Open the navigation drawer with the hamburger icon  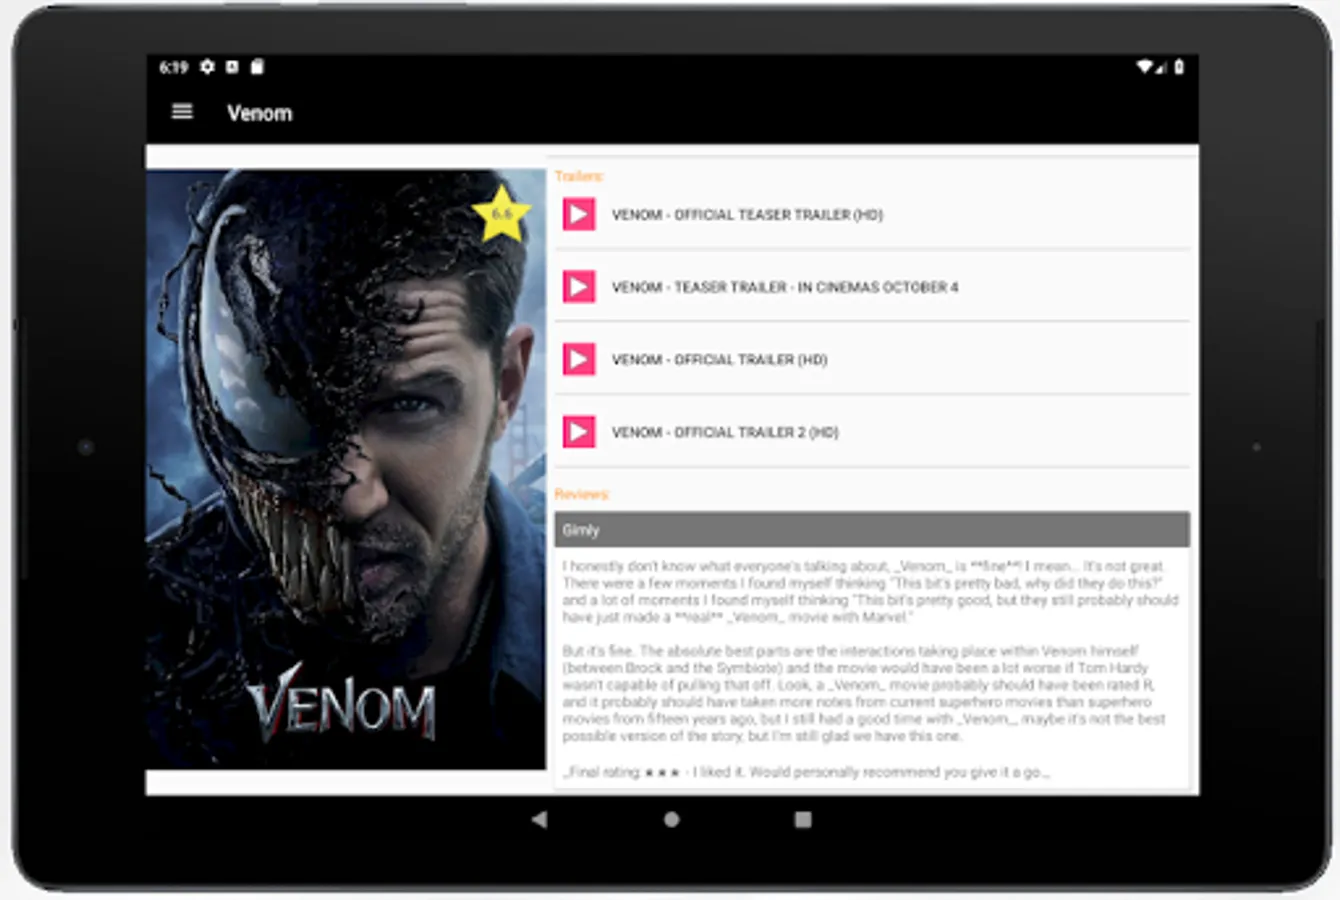[182, 112]
